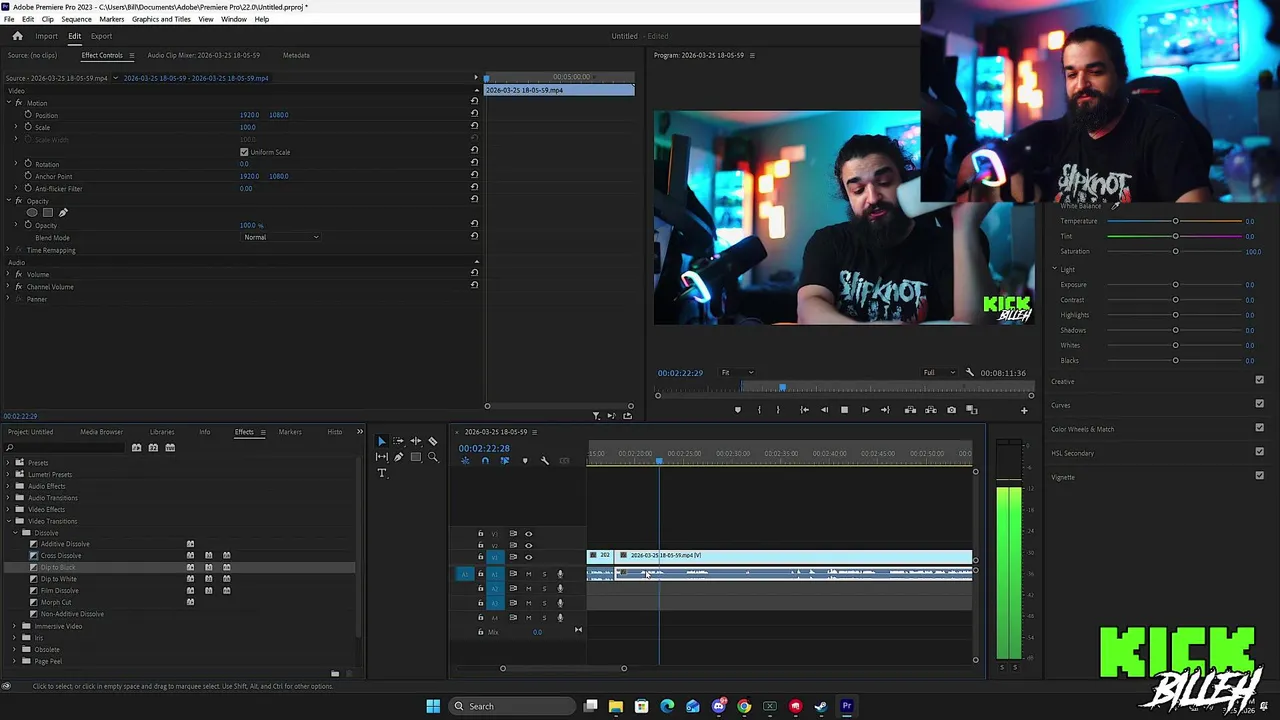Select Film Dissolve transition
This screenshot has width=1280, height=720.
coord(59,591)
